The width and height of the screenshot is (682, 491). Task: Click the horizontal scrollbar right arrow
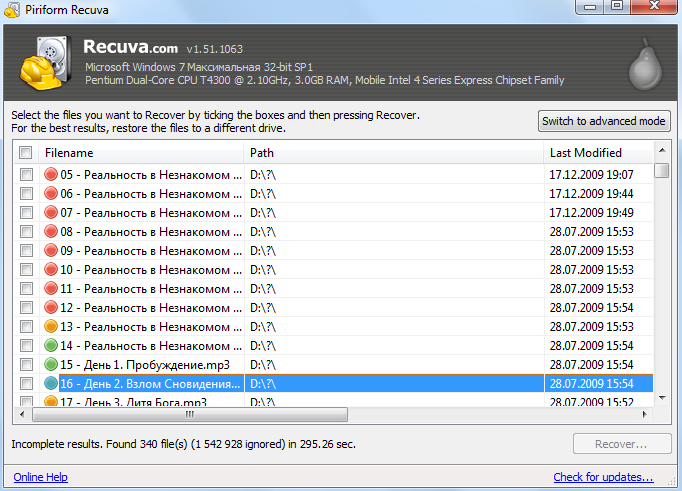click(x=645, y=414)
